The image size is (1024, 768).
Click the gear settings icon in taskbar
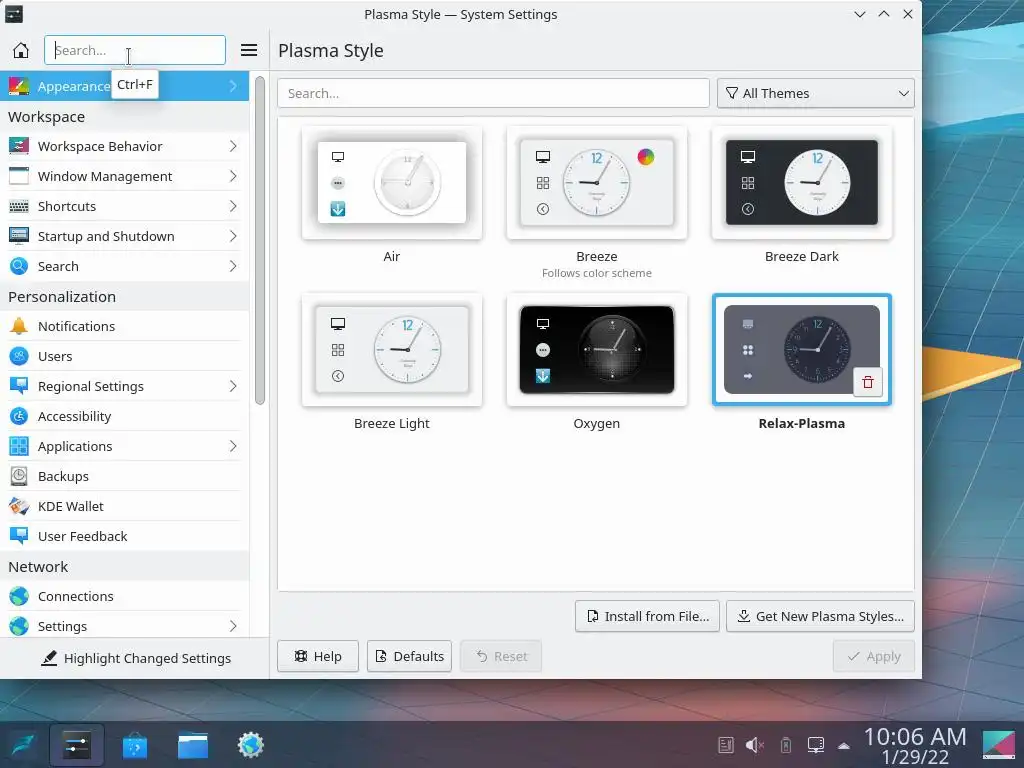coord(251,745)
